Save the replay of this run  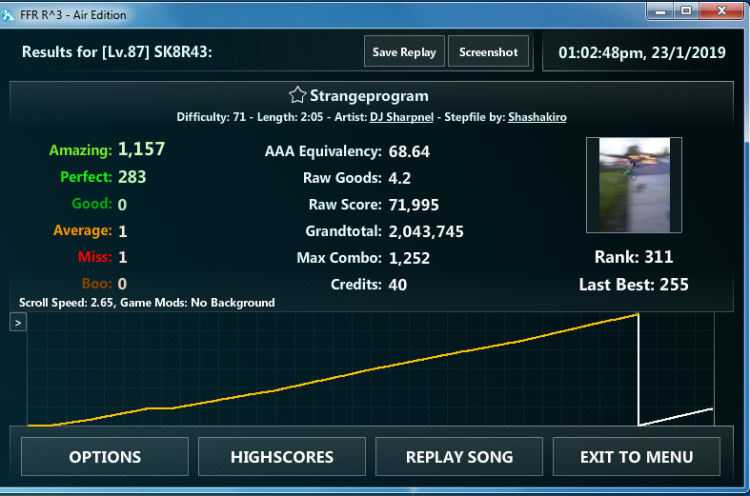point(404,53)
